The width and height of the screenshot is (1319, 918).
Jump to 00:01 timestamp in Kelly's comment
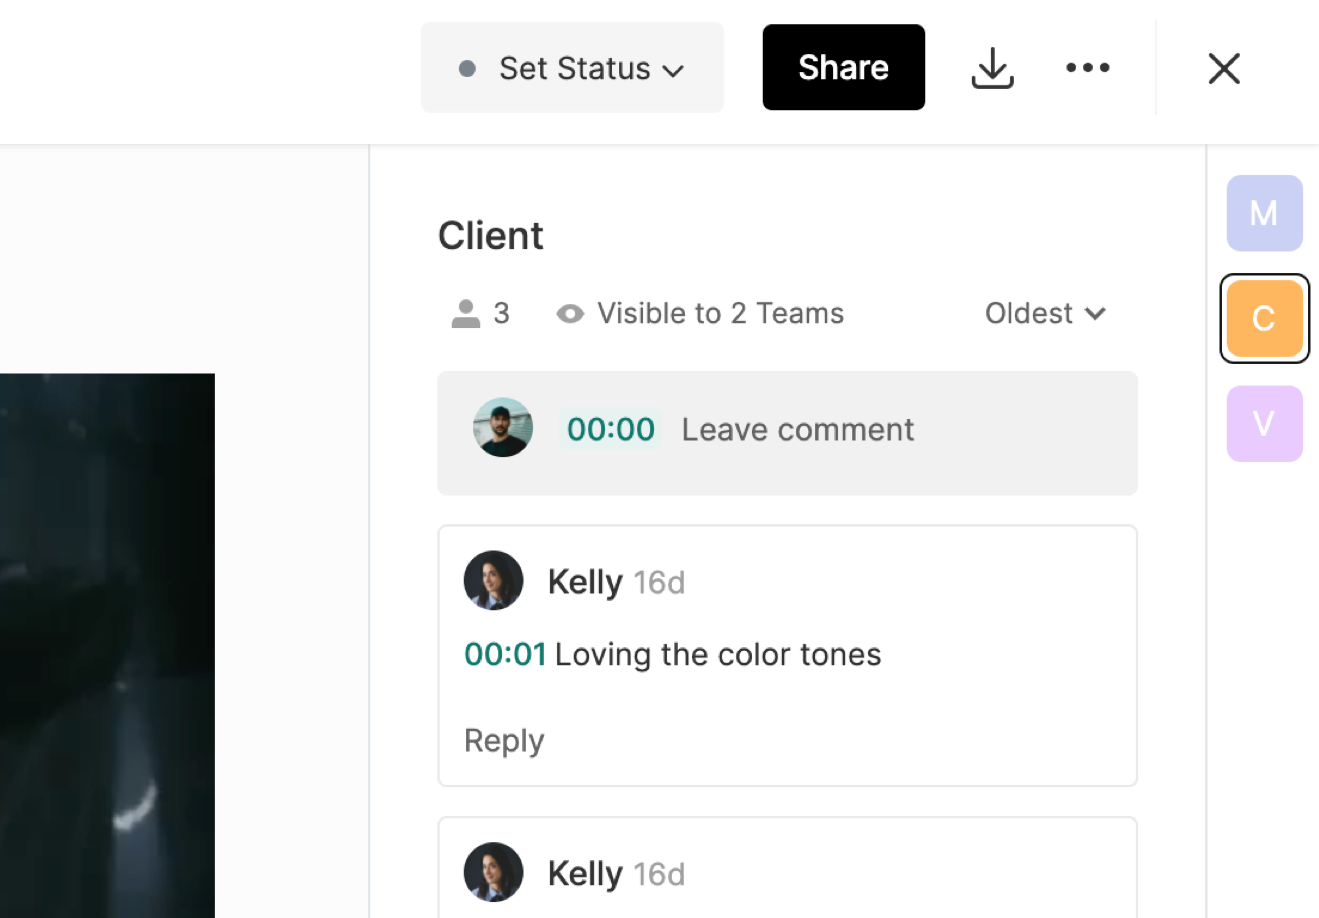click(505, 655)
